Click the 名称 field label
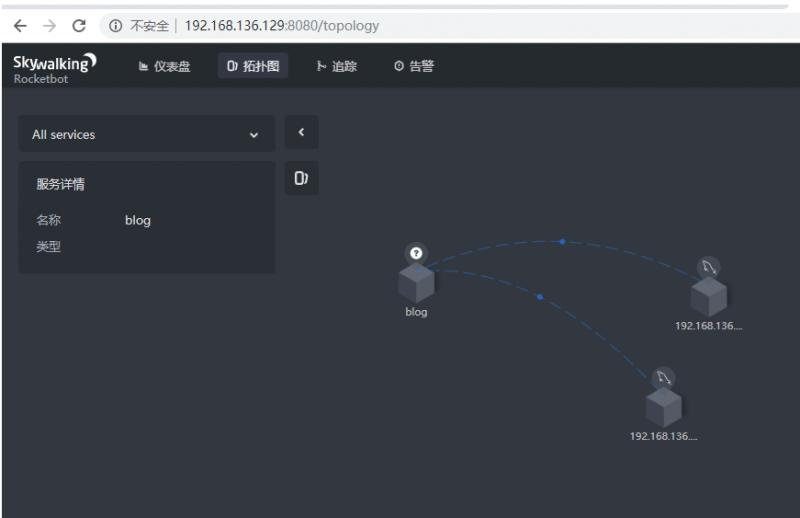The image size is (800, 518). pyautogui.click(x=48, y=220)
